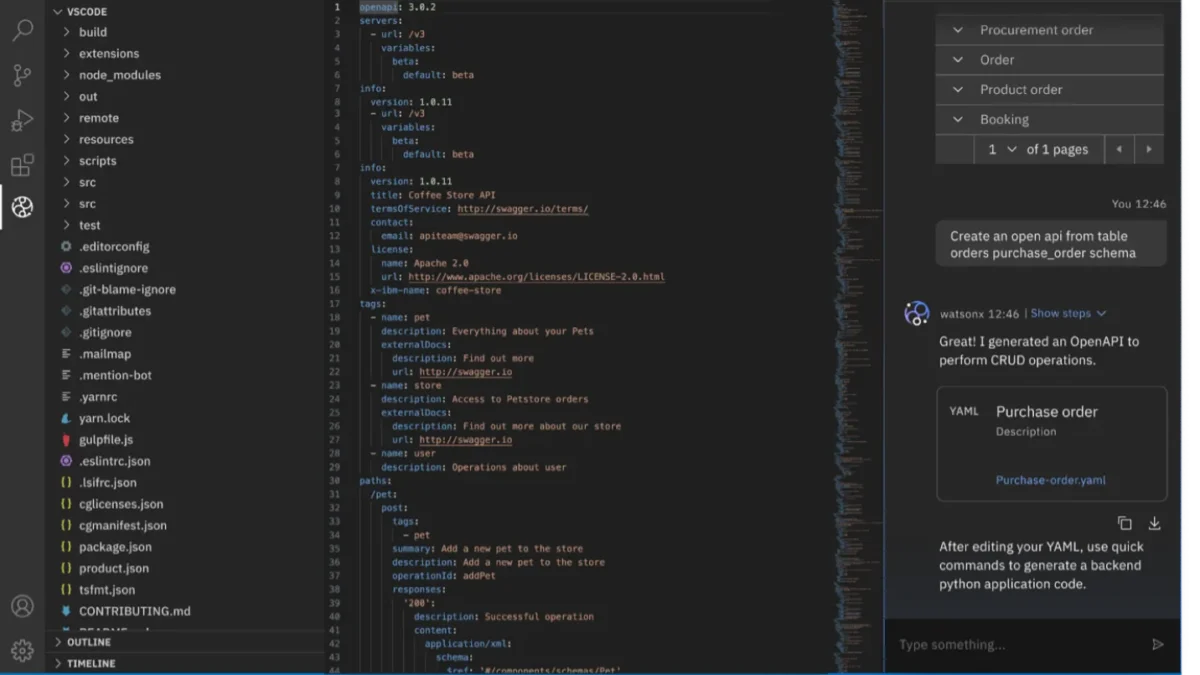Open the .lsifrc.json file
The image size is (1200, 675).
coord(108,482)
